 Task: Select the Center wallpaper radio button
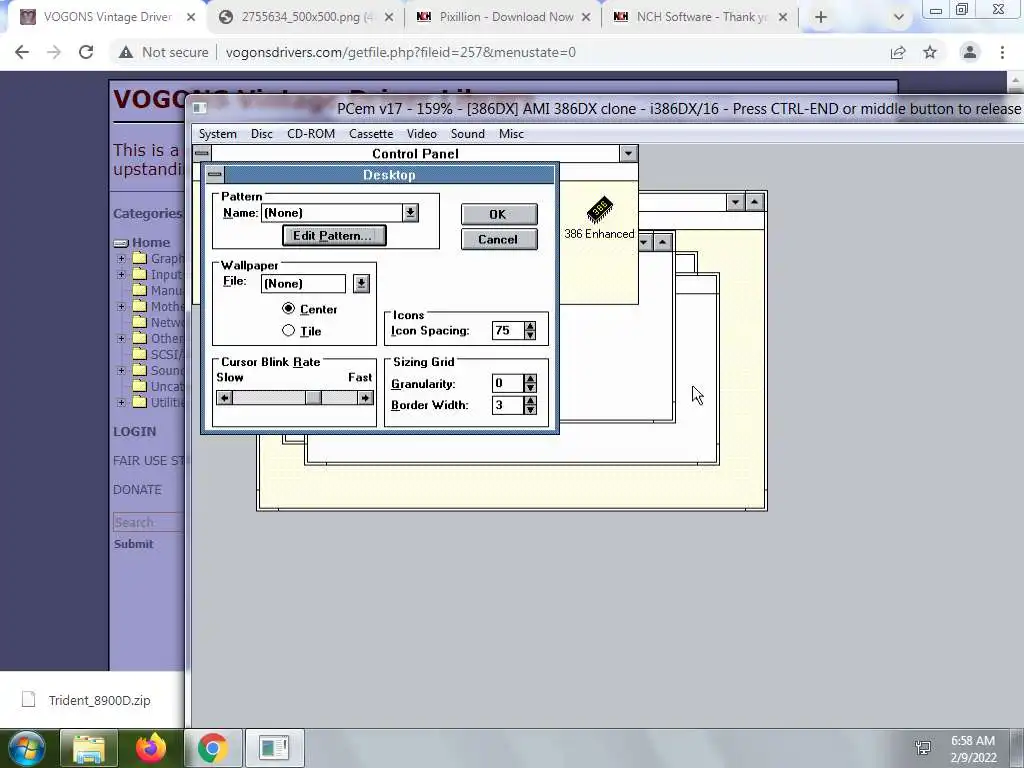288,308
